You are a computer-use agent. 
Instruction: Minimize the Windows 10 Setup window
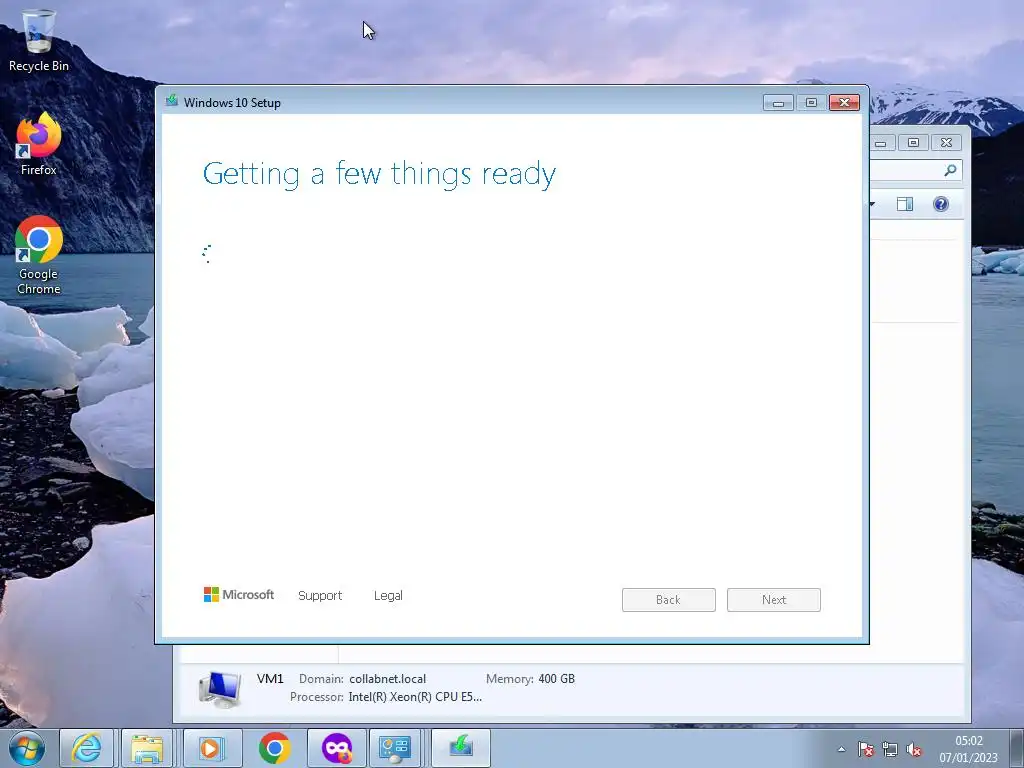[x=778, y=103]
